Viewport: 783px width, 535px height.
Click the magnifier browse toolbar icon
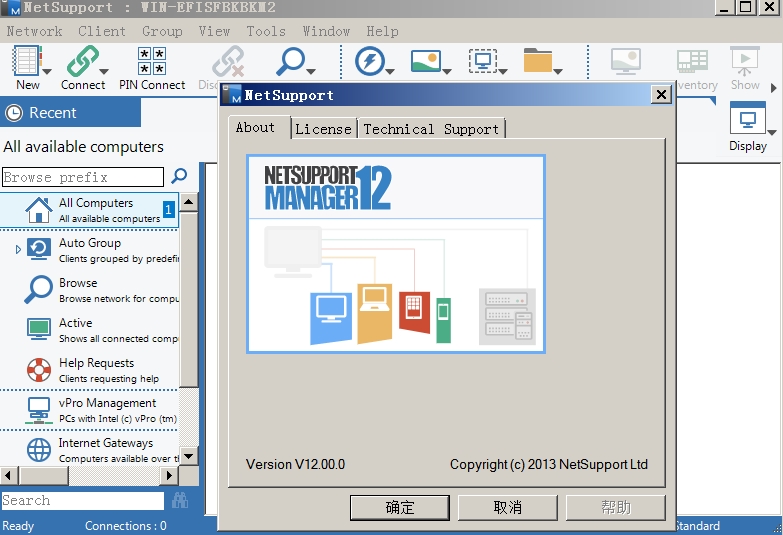pyautogui.click(x=290, y=60)
